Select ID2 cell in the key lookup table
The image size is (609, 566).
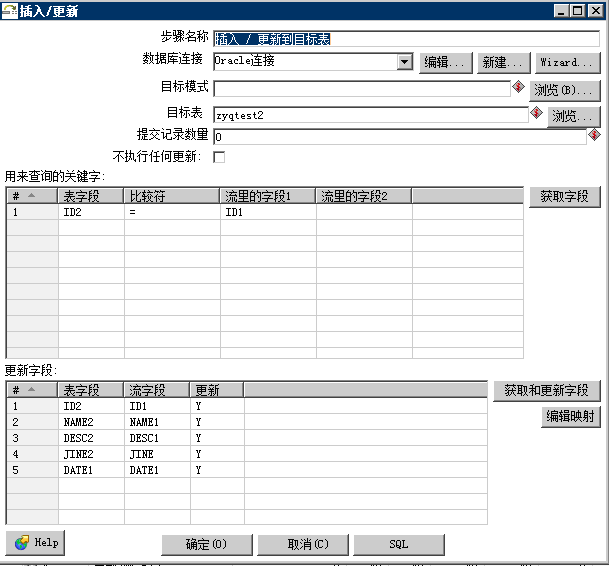91,212
